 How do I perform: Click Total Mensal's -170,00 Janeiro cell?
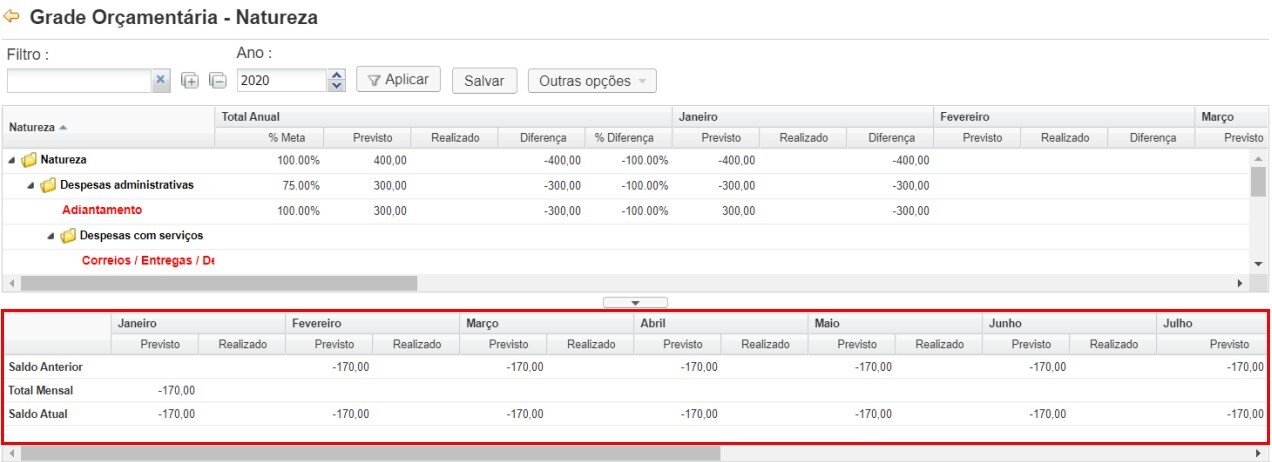(x=176, y=390)
